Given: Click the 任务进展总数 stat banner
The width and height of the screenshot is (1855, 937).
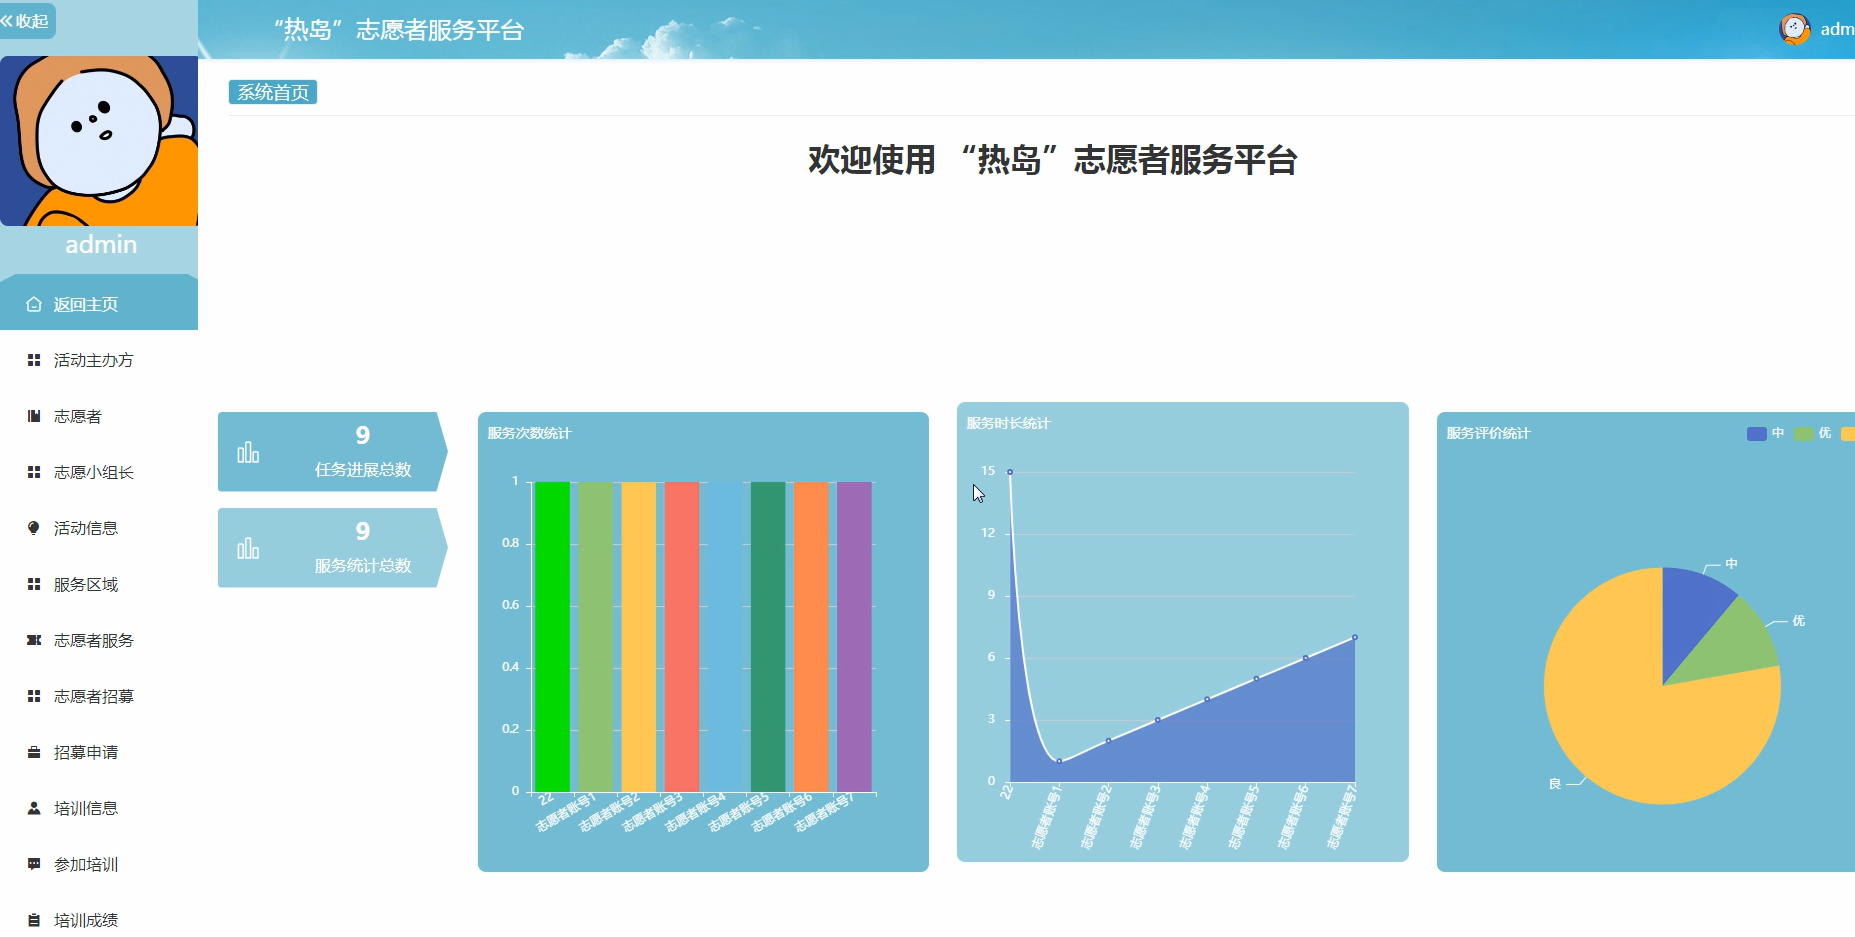Looking at the screenshot, I should [x=330, y=452].
